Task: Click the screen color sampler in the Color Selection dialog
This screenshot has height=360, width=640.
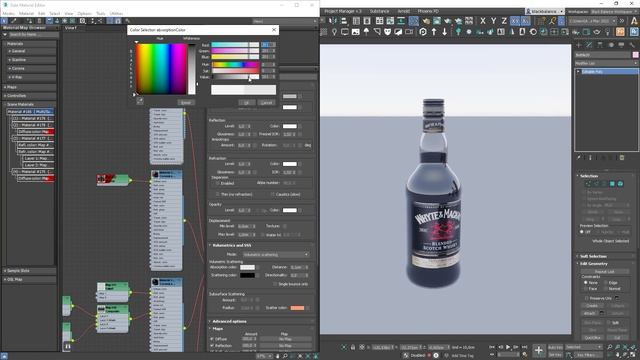Action: pyautogui.click(x=140, y=101)
